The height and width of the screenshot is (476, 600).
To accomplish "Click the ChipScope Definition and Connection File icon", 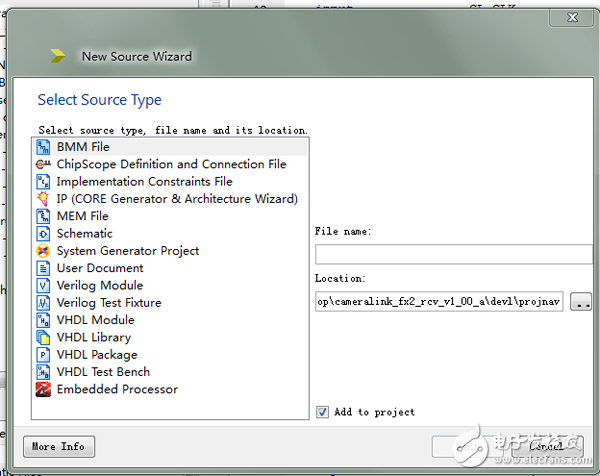I will (43, 164).
